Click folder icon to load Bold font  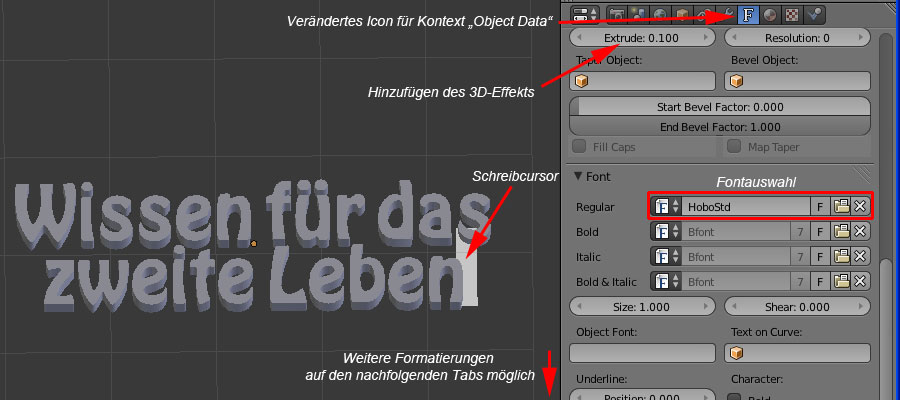(x=841, y=232)
